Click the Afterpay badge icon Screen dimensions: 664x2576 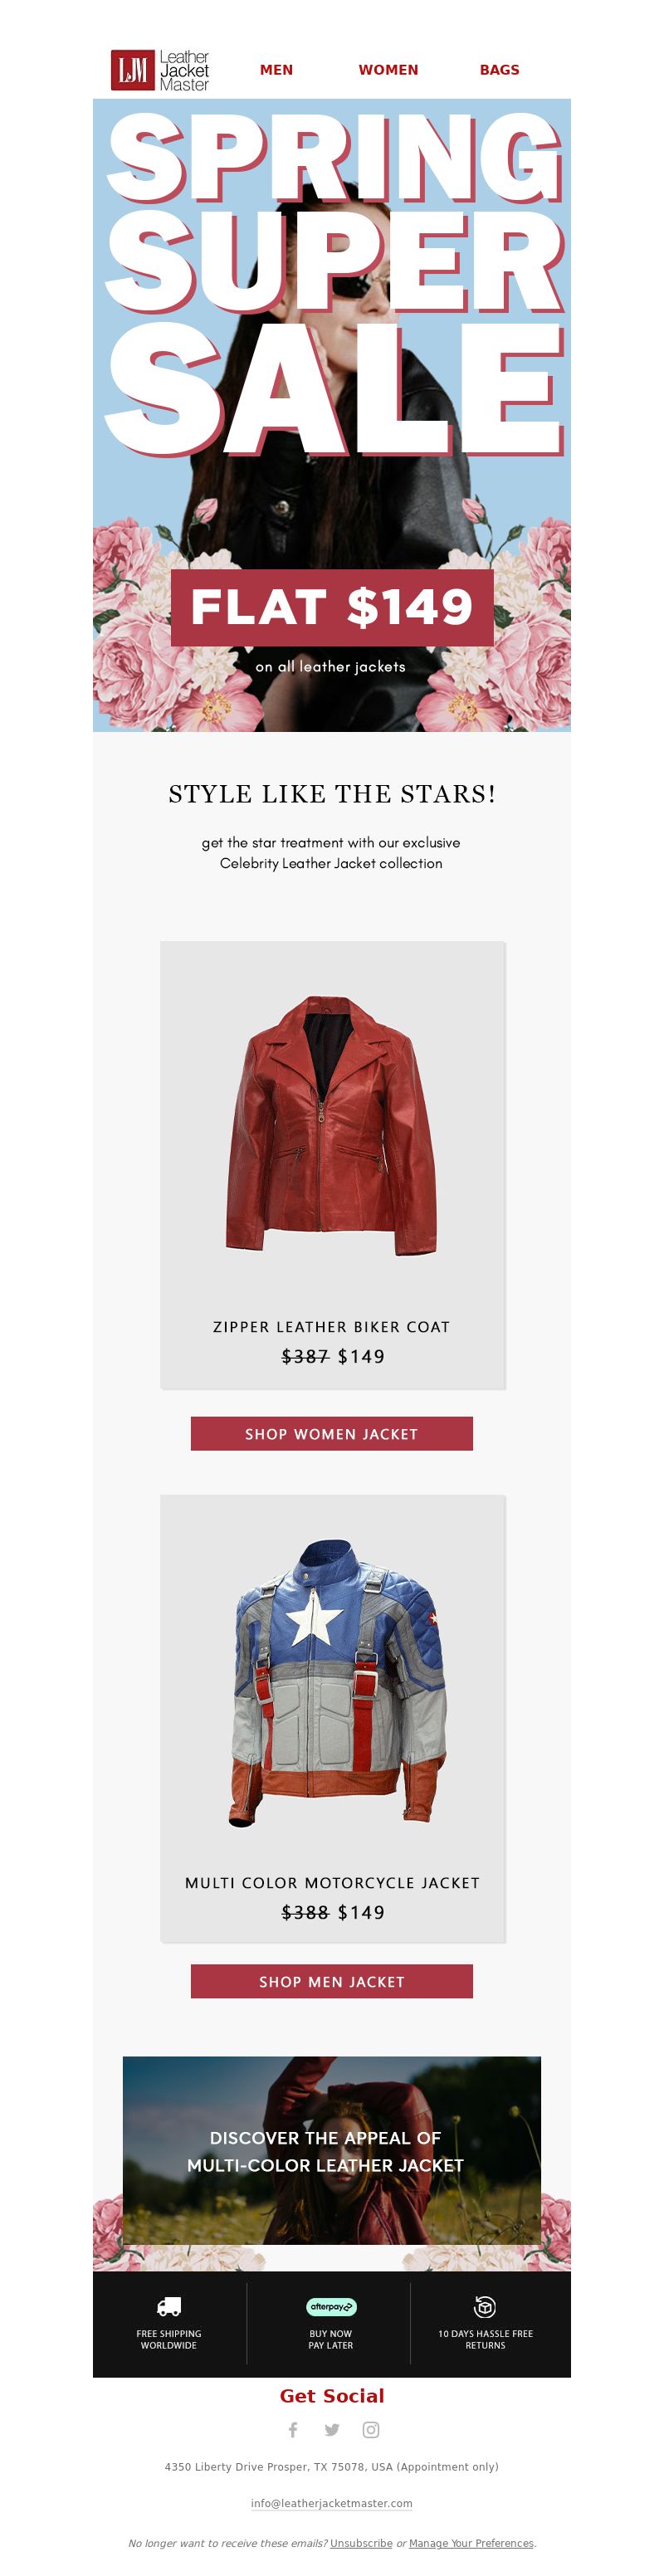pos(331,2306)
